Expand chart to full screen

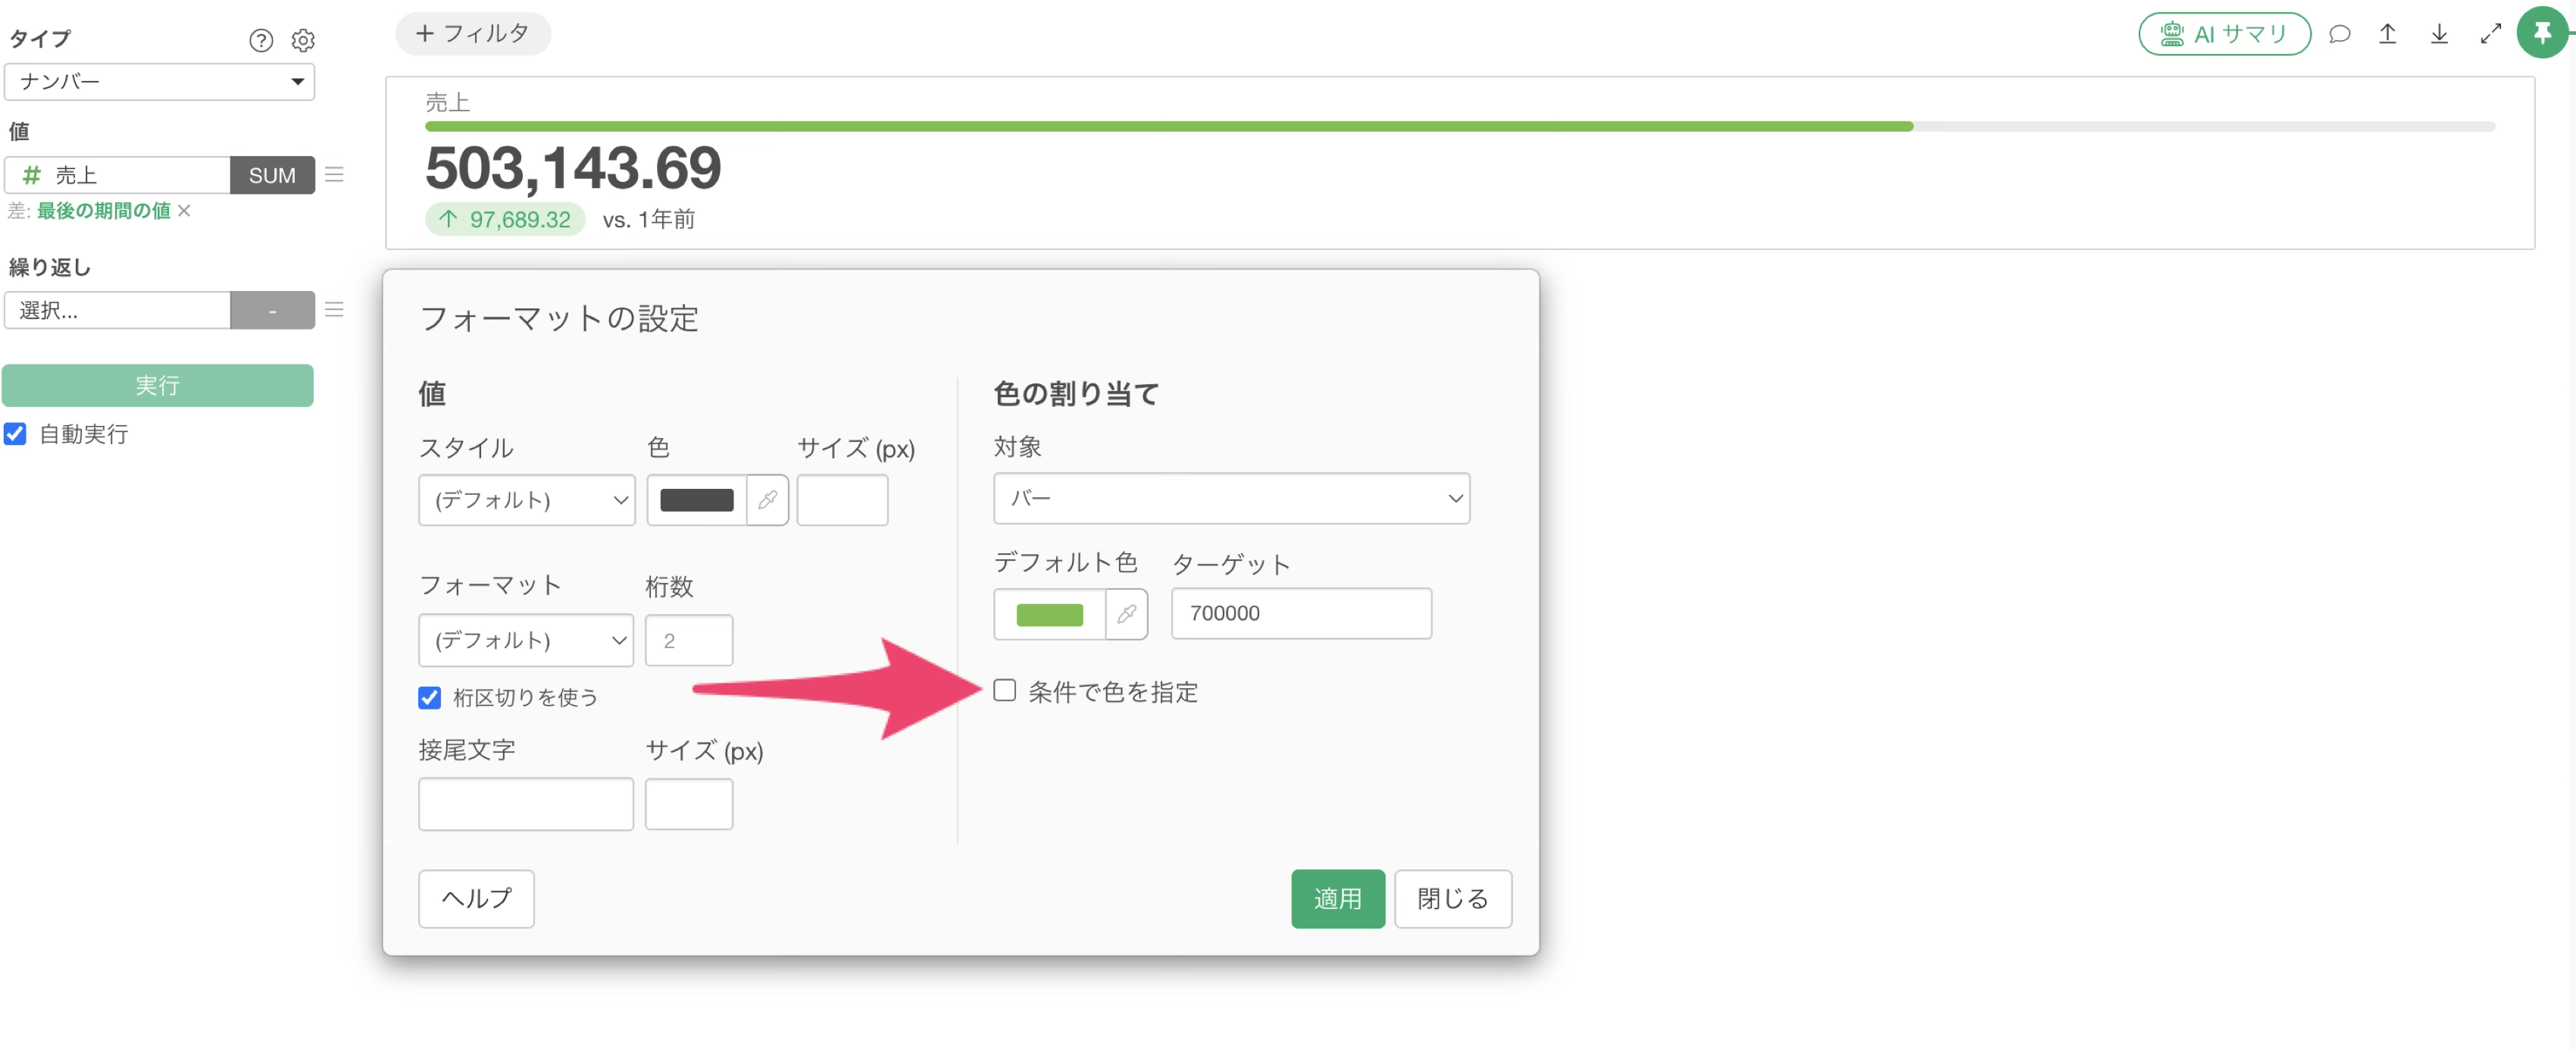[x=2490, y=34]
